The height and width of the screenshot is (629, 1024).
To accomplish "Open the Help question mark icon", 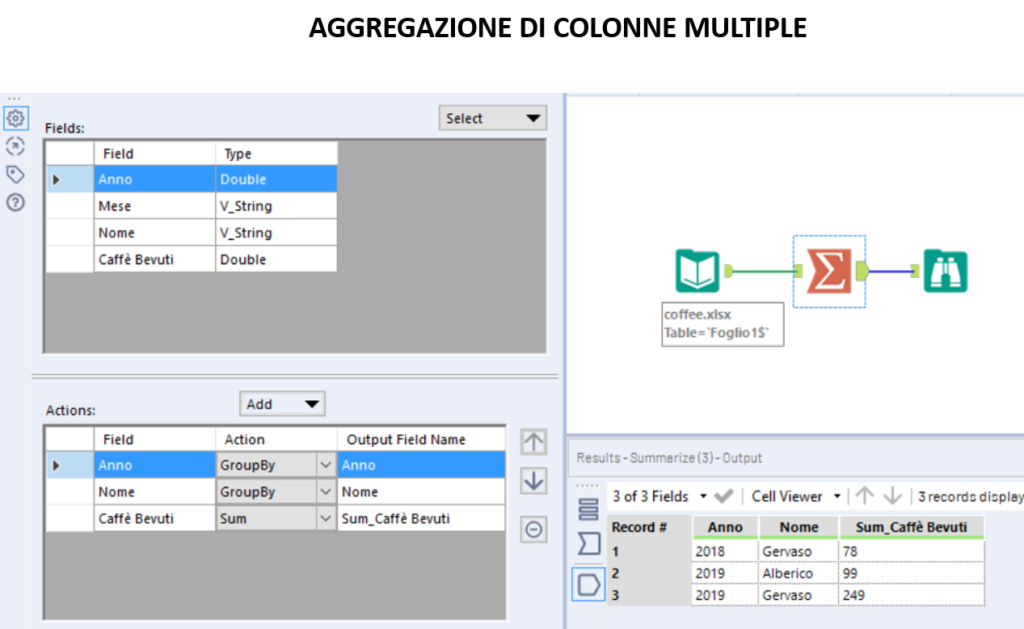I will tap(15, 202).
